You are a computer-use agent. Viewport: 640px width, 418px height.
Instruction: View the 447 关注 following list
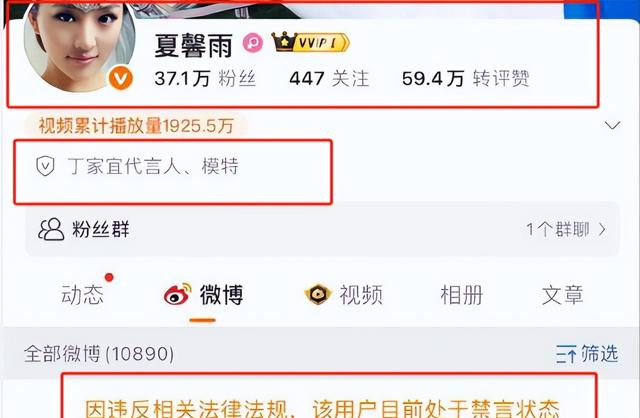329,78
